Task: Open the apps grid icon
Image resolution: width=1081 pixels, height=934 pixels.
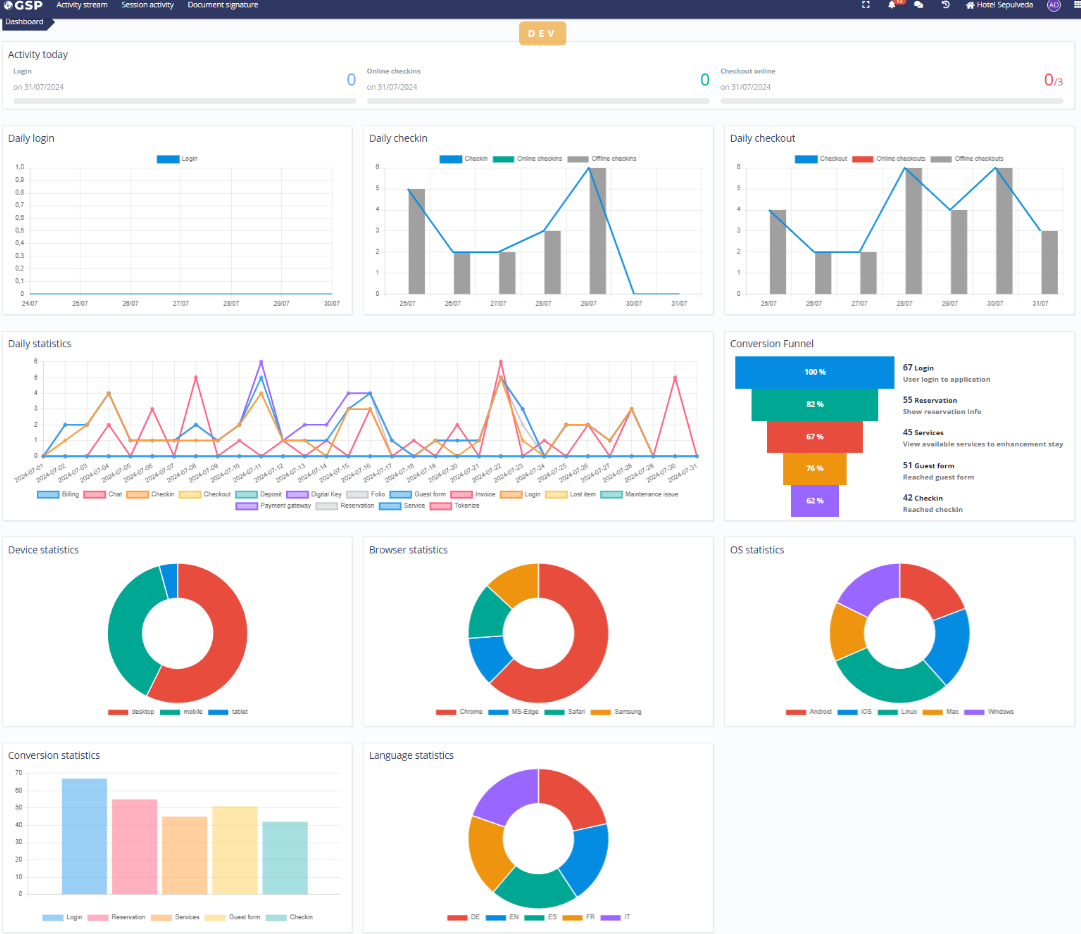Action: [x=1076, y=5]
